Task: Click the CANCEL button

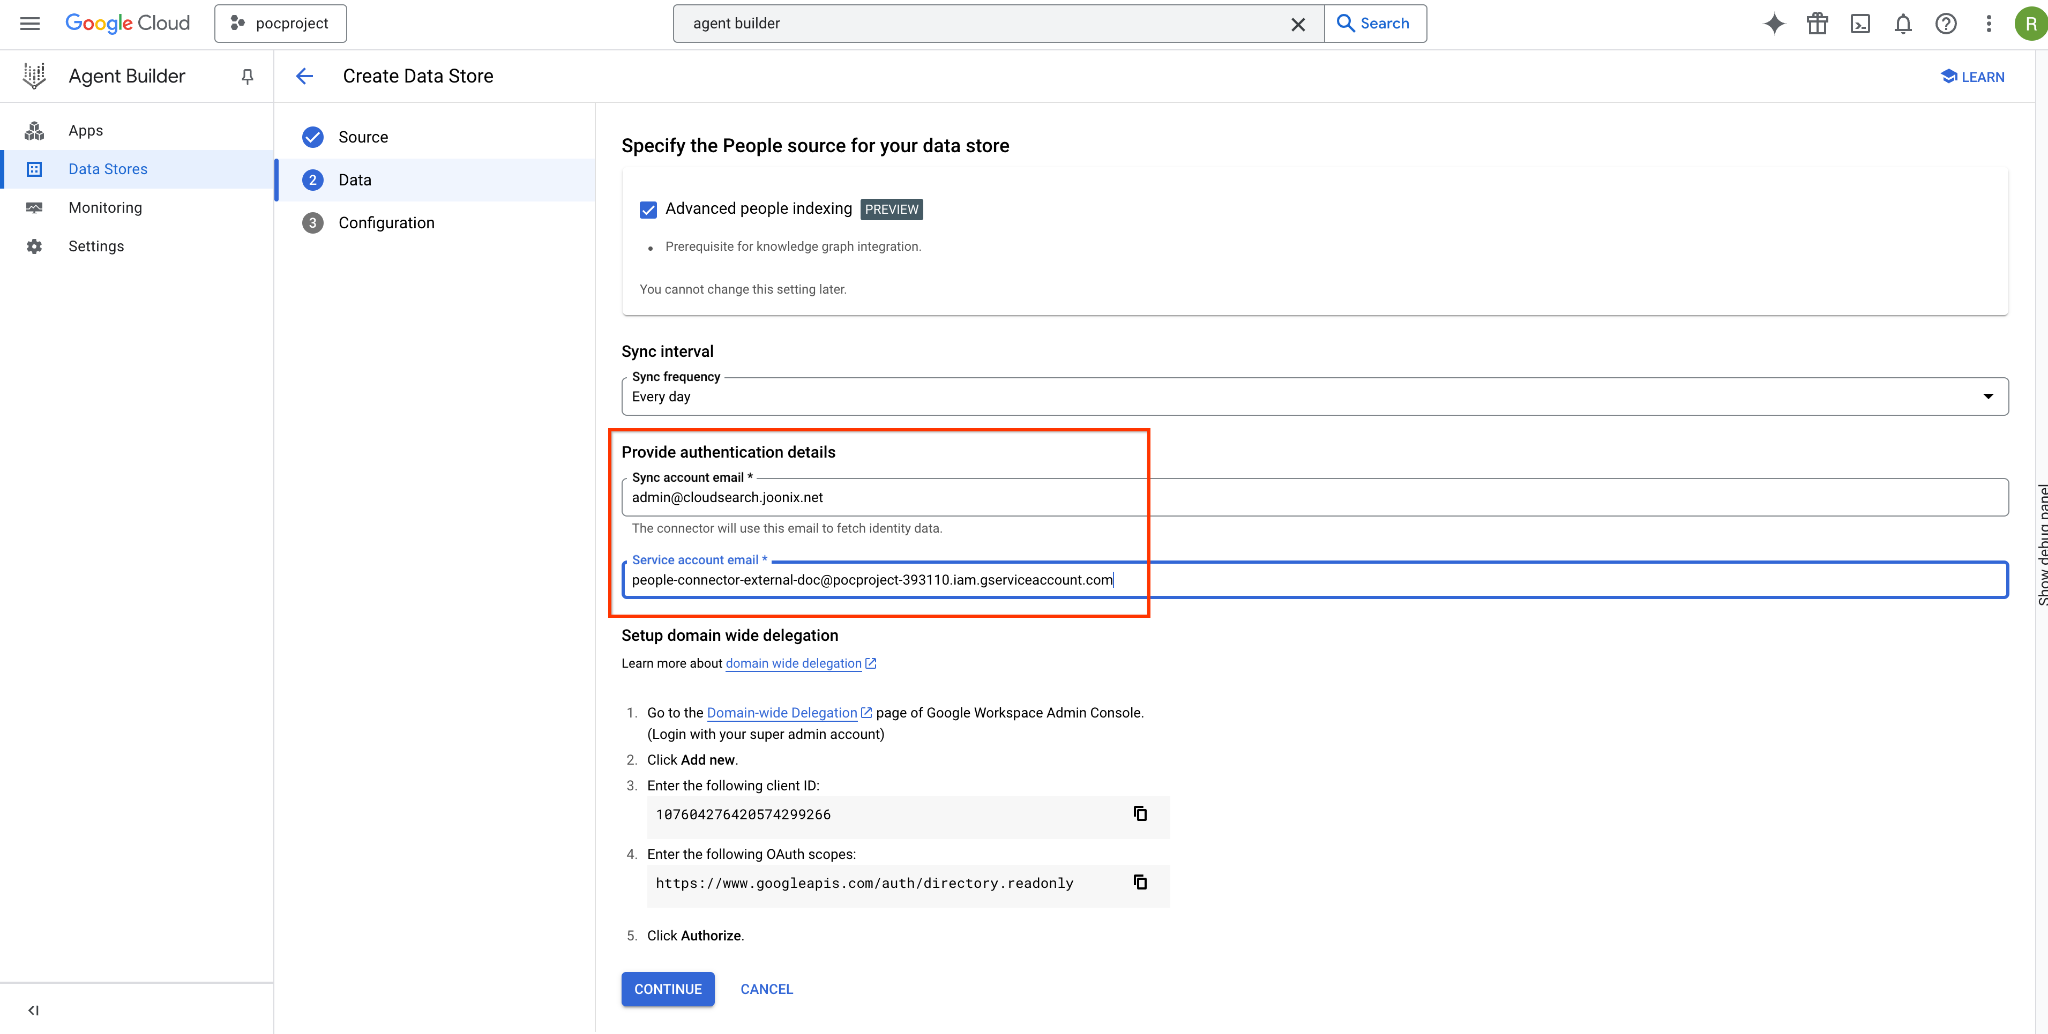Action: pos(767,989)
